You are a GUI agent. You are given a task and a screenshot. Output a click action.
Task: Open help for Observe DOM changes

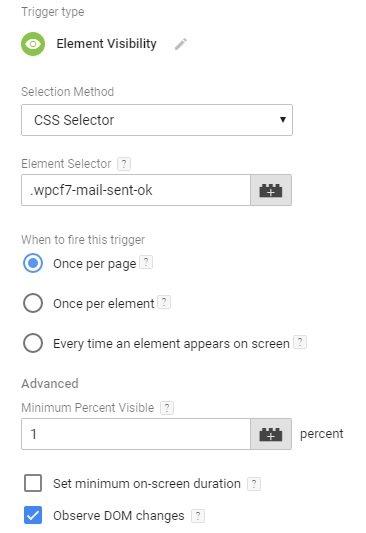tap(198, 515)
